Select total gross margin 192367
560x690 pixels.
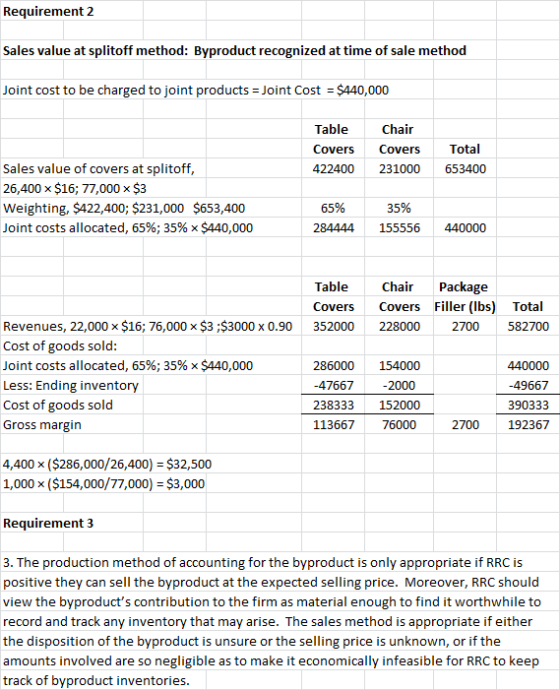(x=528, y=425)
